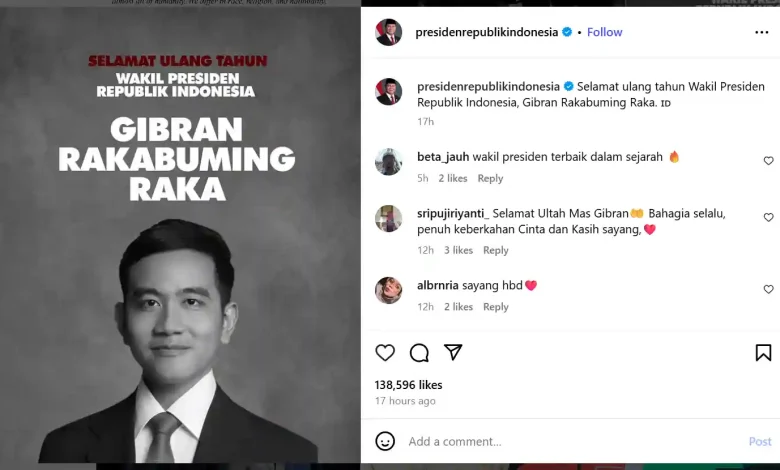Image resolution: width=780 pixels, height=470 pixels.
Task: Save the post with the bookmark icon
Action: point(763,353)
